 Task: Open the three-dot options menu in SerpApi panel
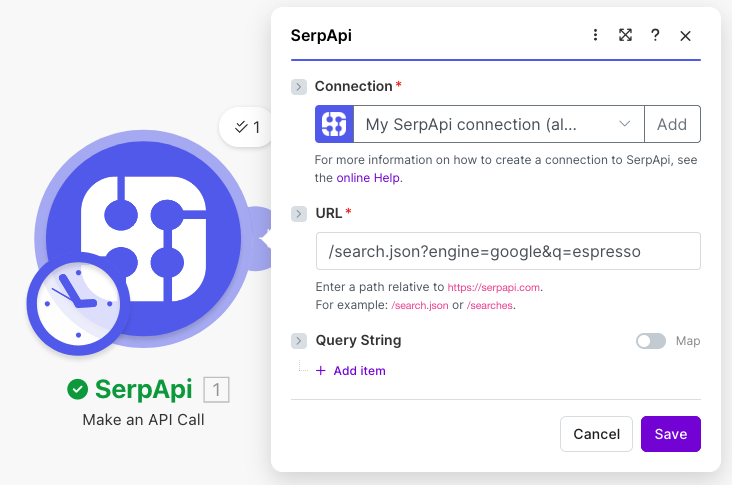pos(595,35)
